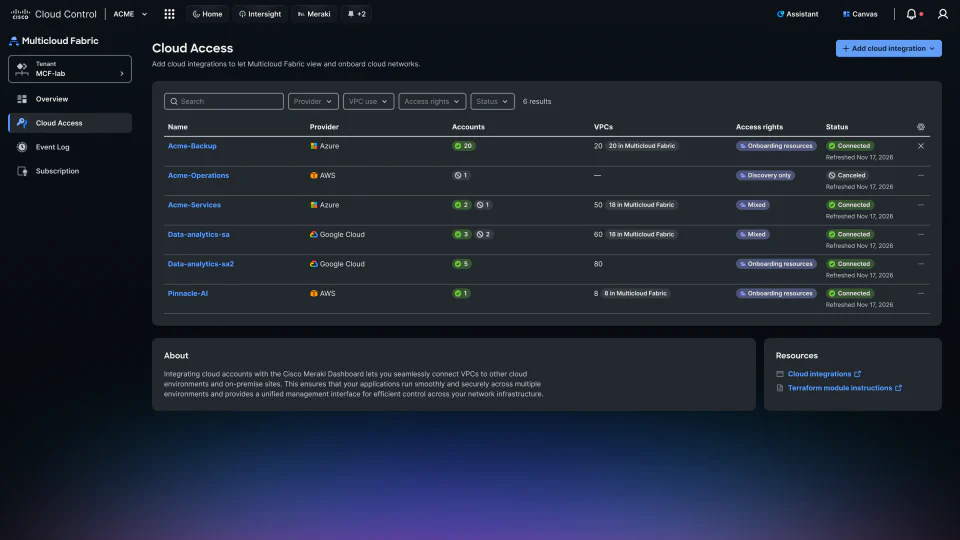Switch to the Intersight tab

tap(260, 14)
